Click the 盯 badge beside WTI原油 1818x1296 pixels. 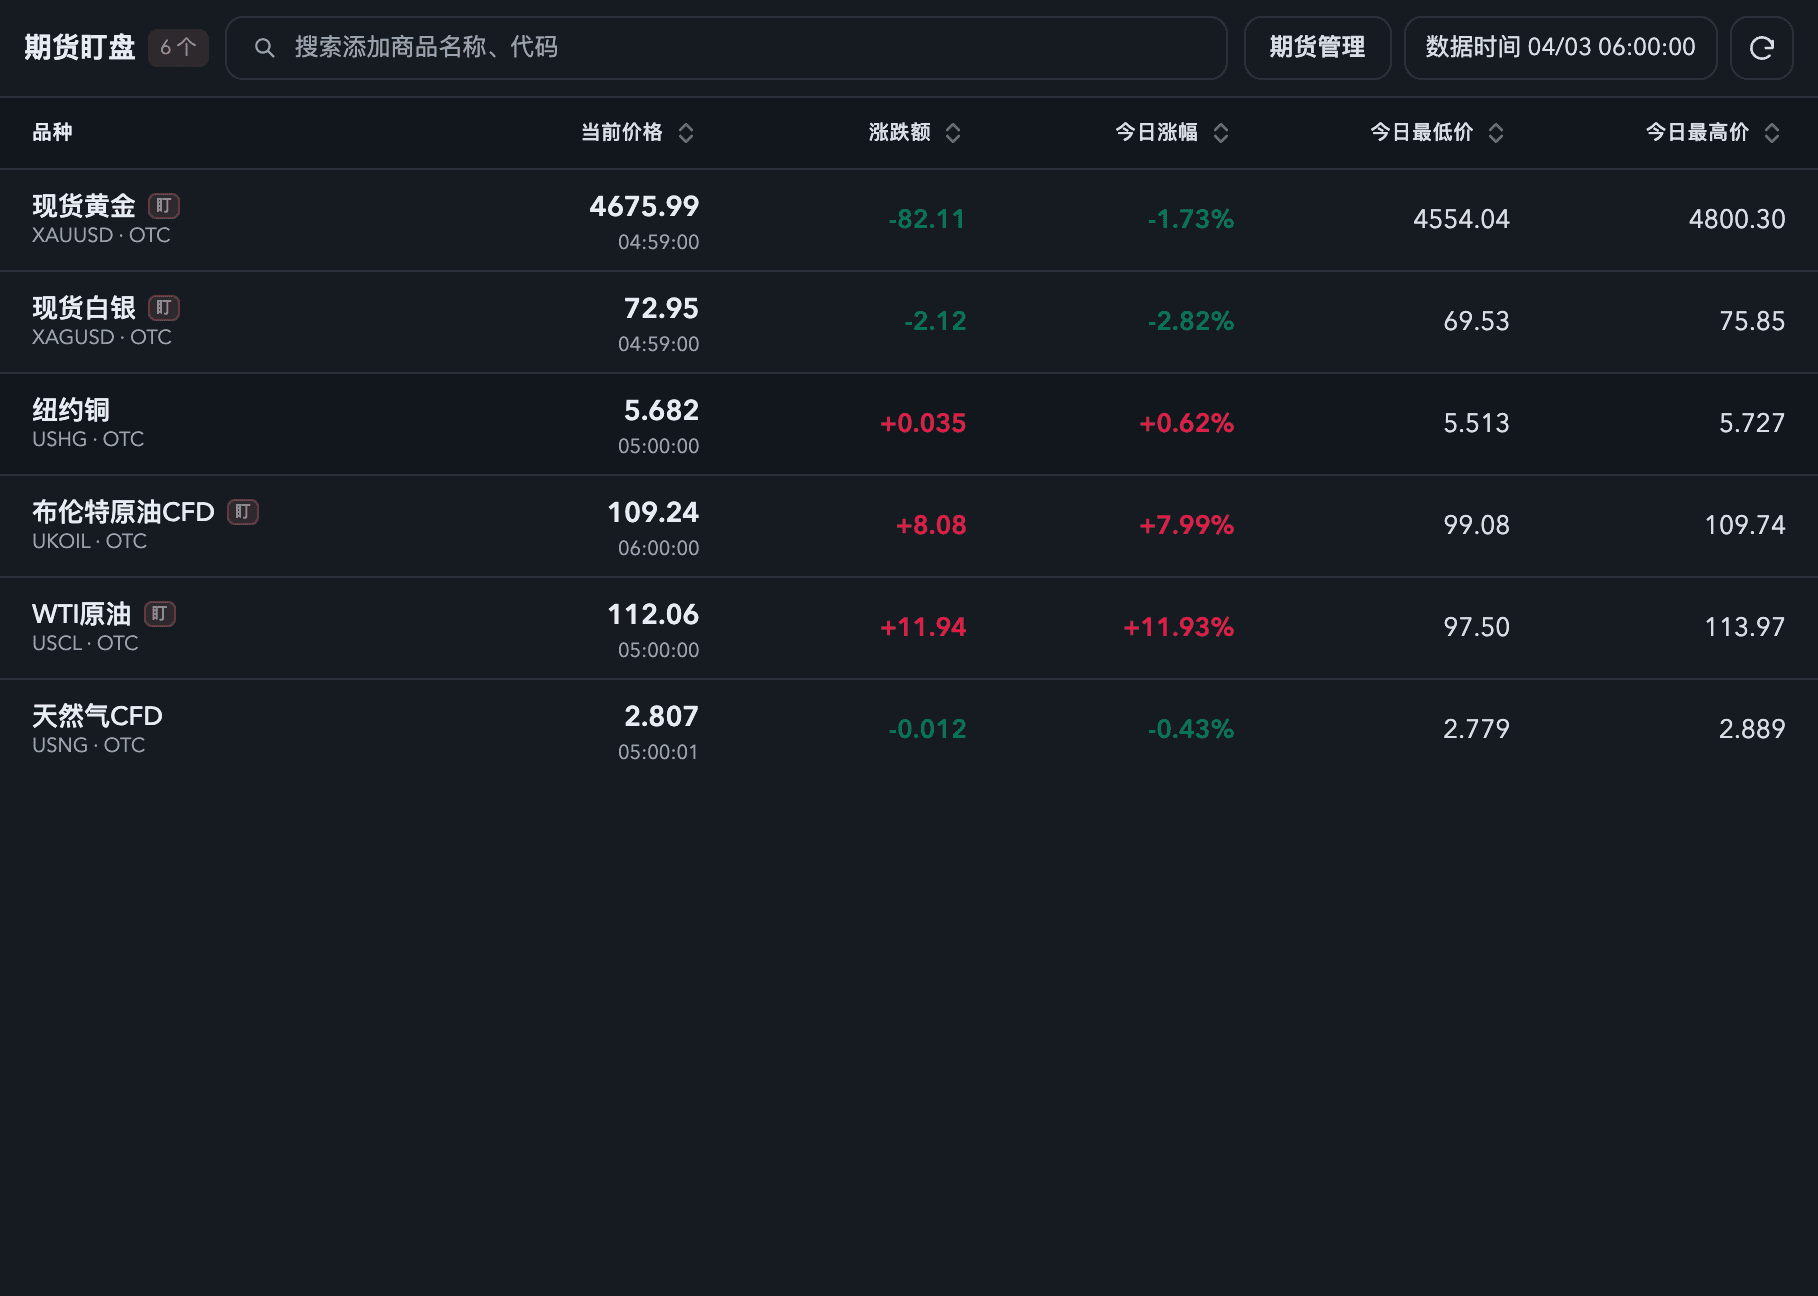click(x=160, y=614)
